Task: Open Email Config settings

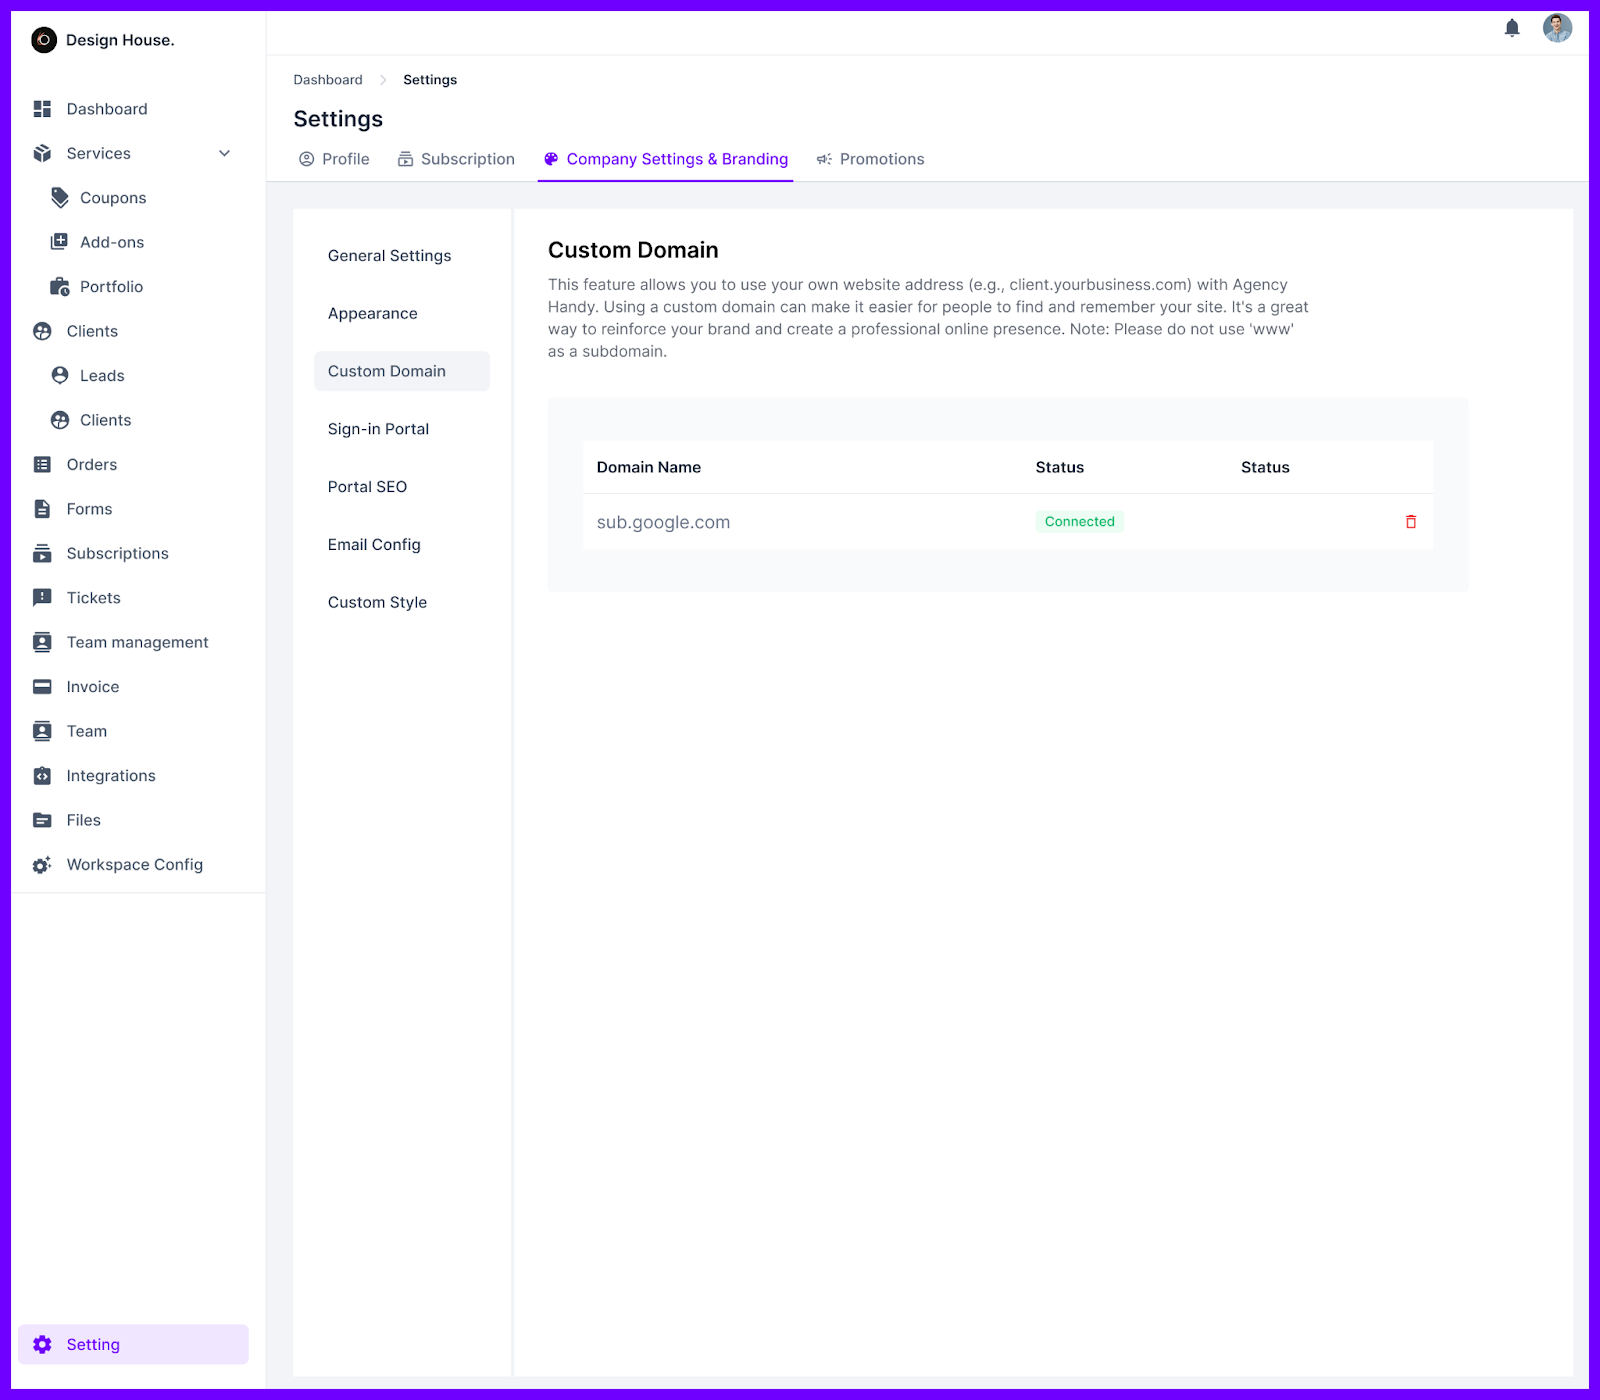Action: 374,544
